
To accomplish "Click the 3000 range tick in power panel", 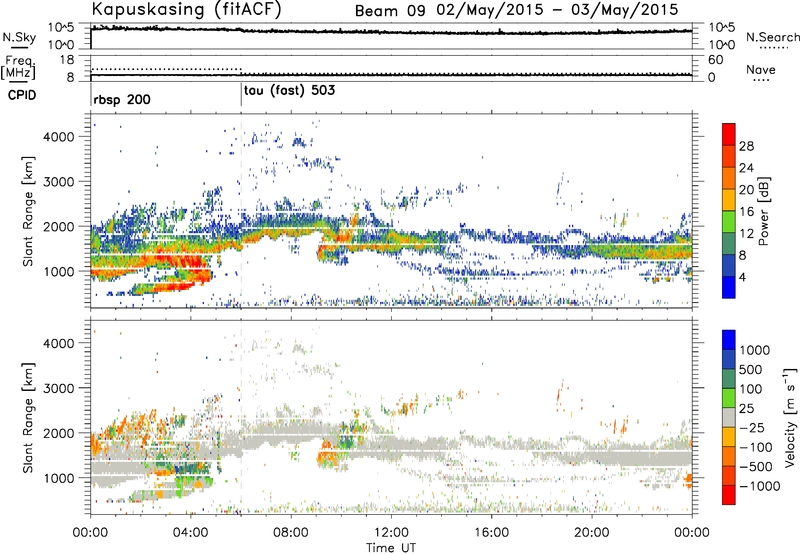I will pyautogui.click(x=58, y=182).
